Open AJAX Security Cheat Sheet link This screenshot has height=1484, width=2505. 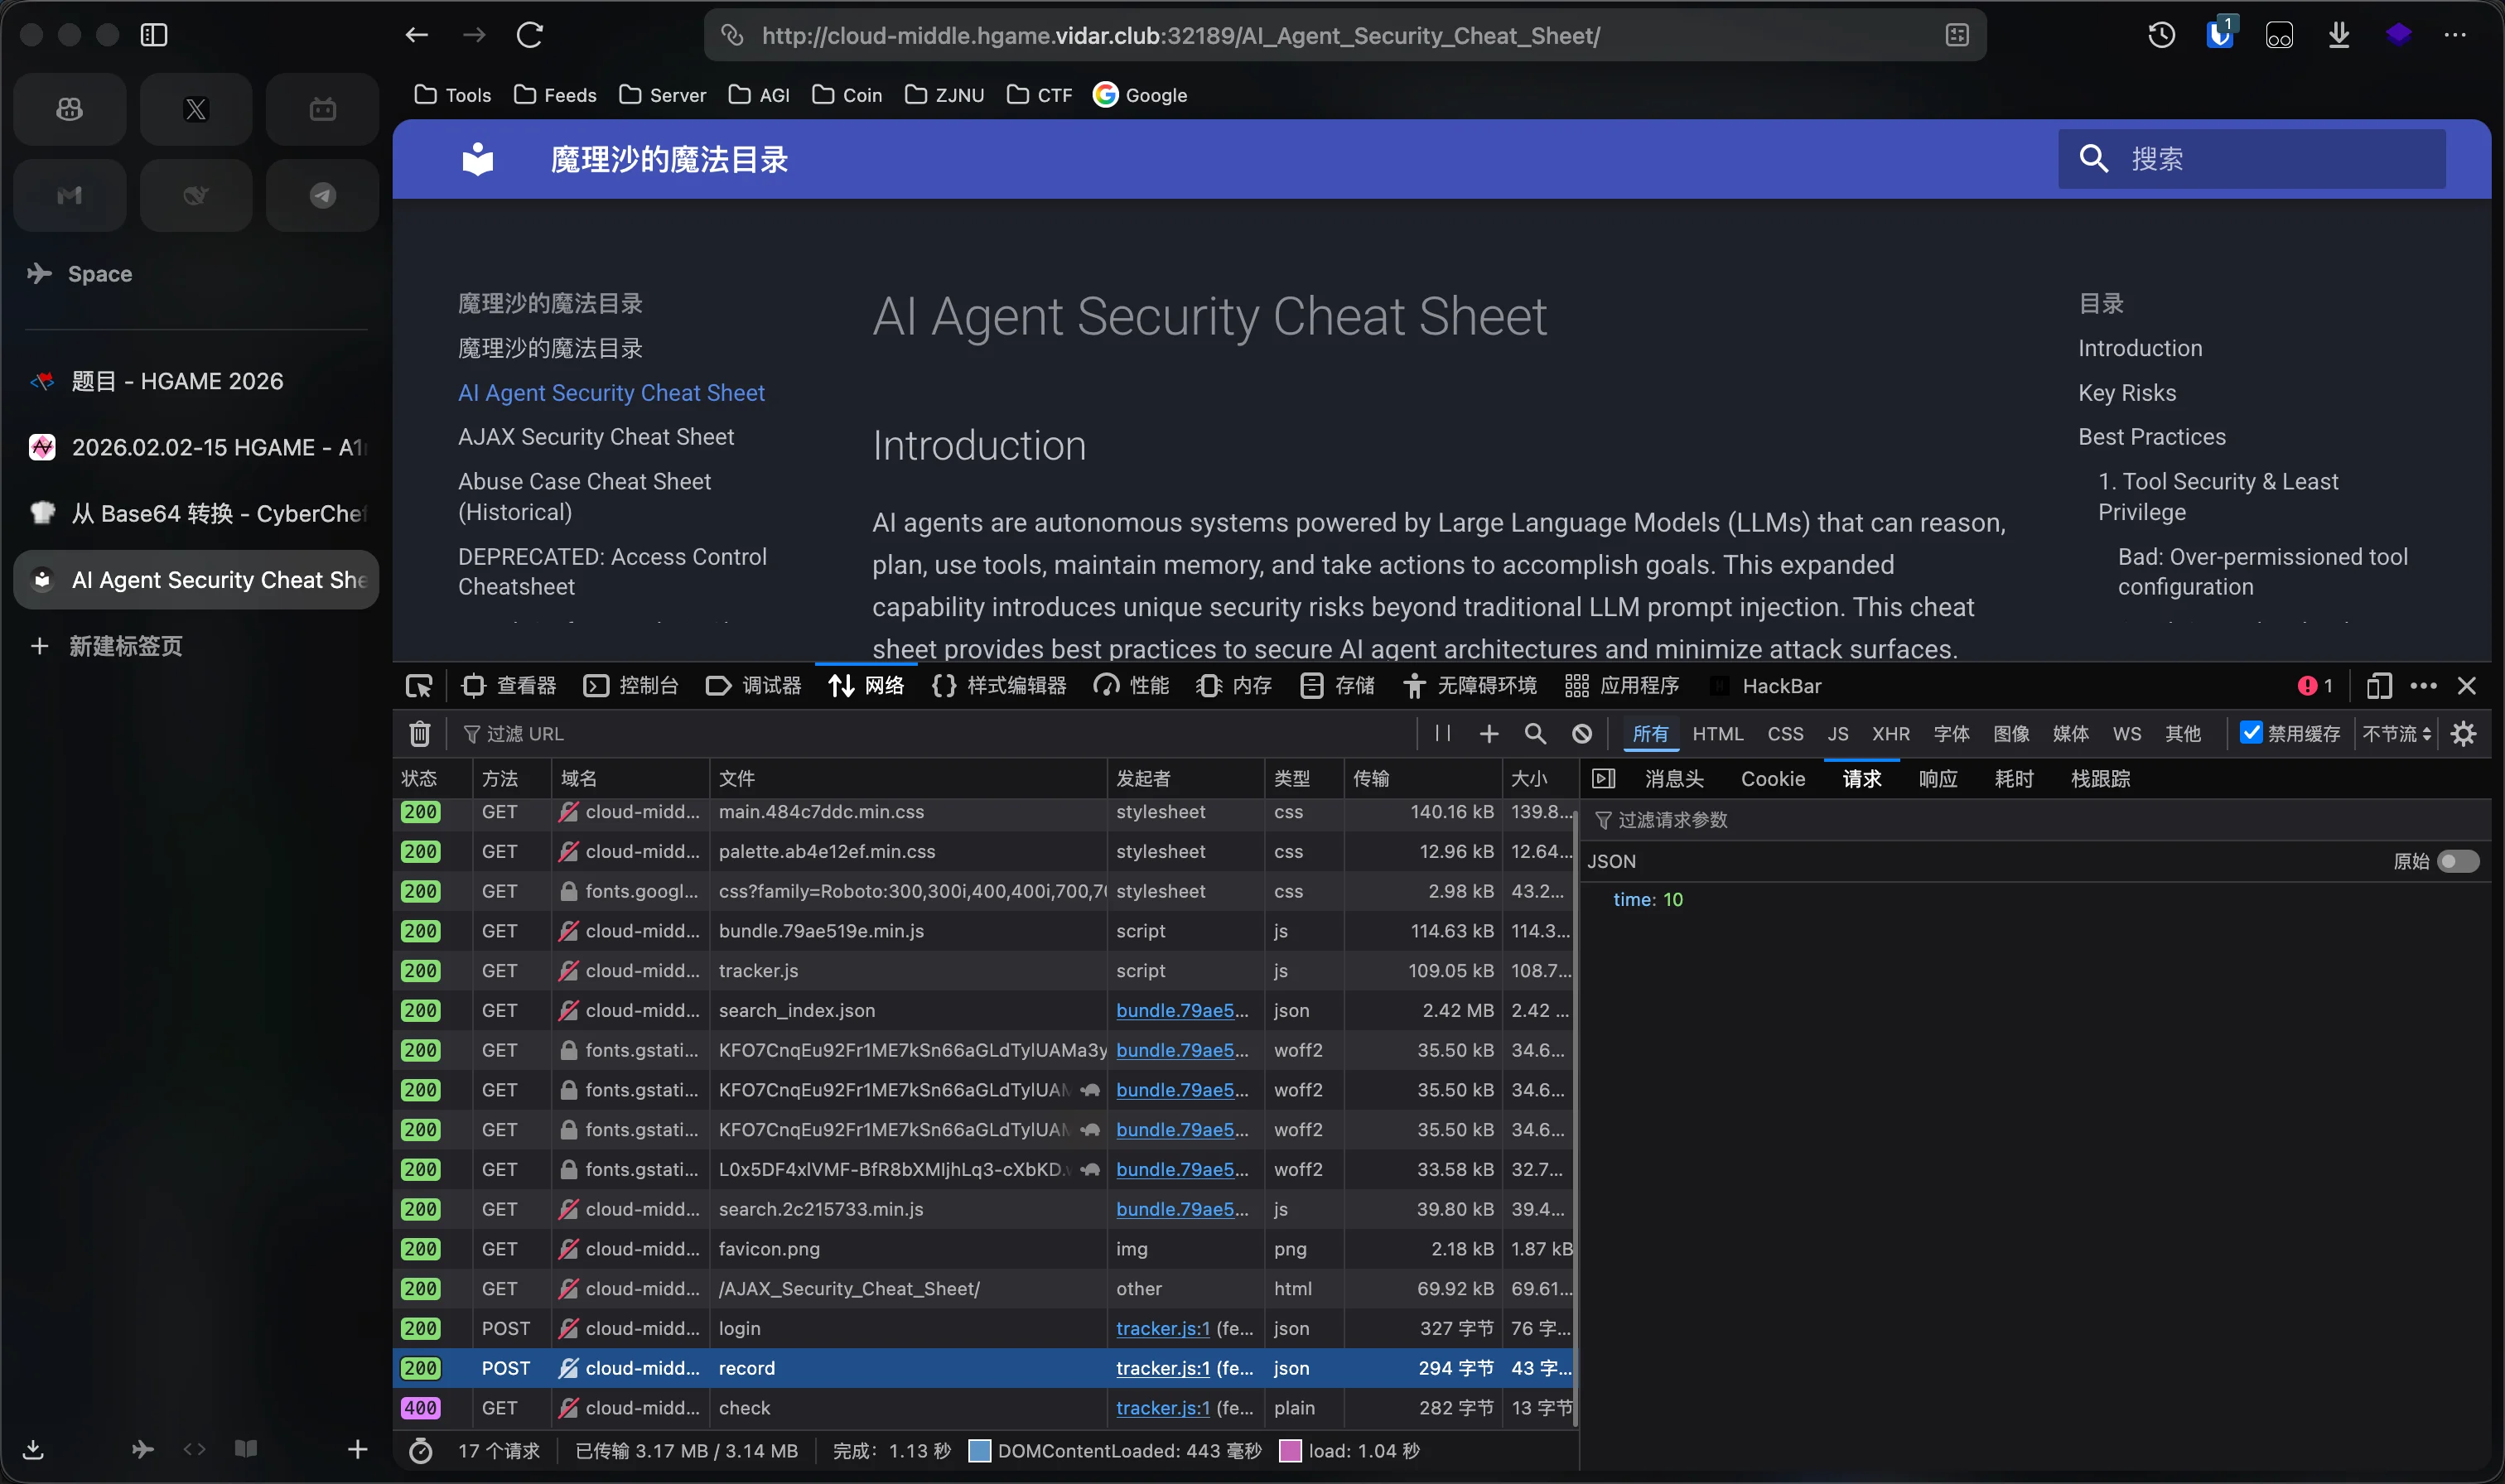(596, 437)
